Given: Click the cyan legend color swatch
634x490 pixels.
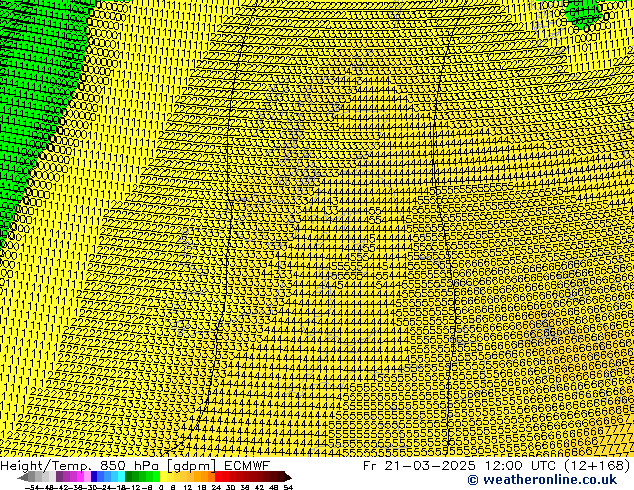Looking at the screenshot, I should [121, 477].
